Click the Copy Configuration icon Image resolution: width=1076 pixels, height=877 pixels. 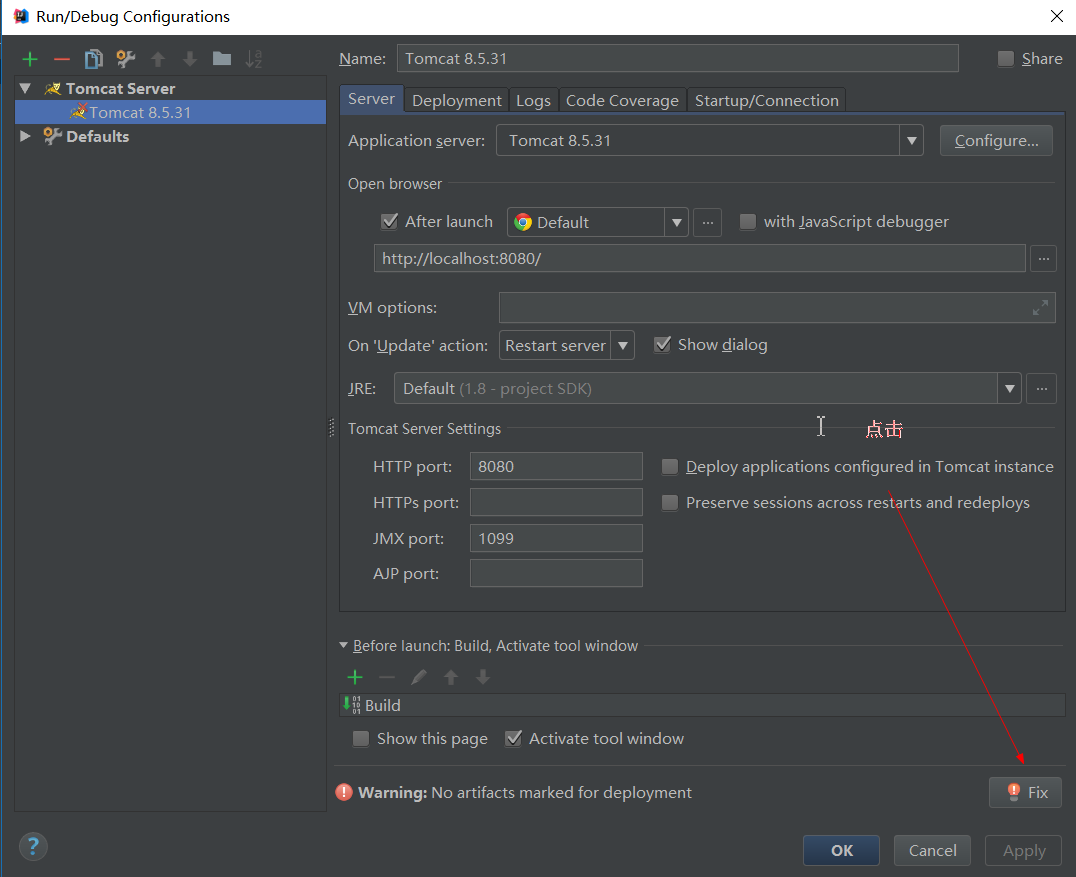[x=94, y=59]
